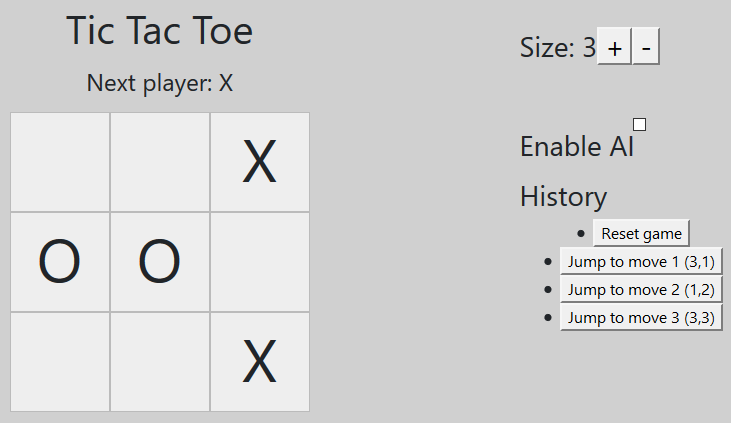Click the O in the center square
This screenshot has width=731, height=423.
click(160, 262)
